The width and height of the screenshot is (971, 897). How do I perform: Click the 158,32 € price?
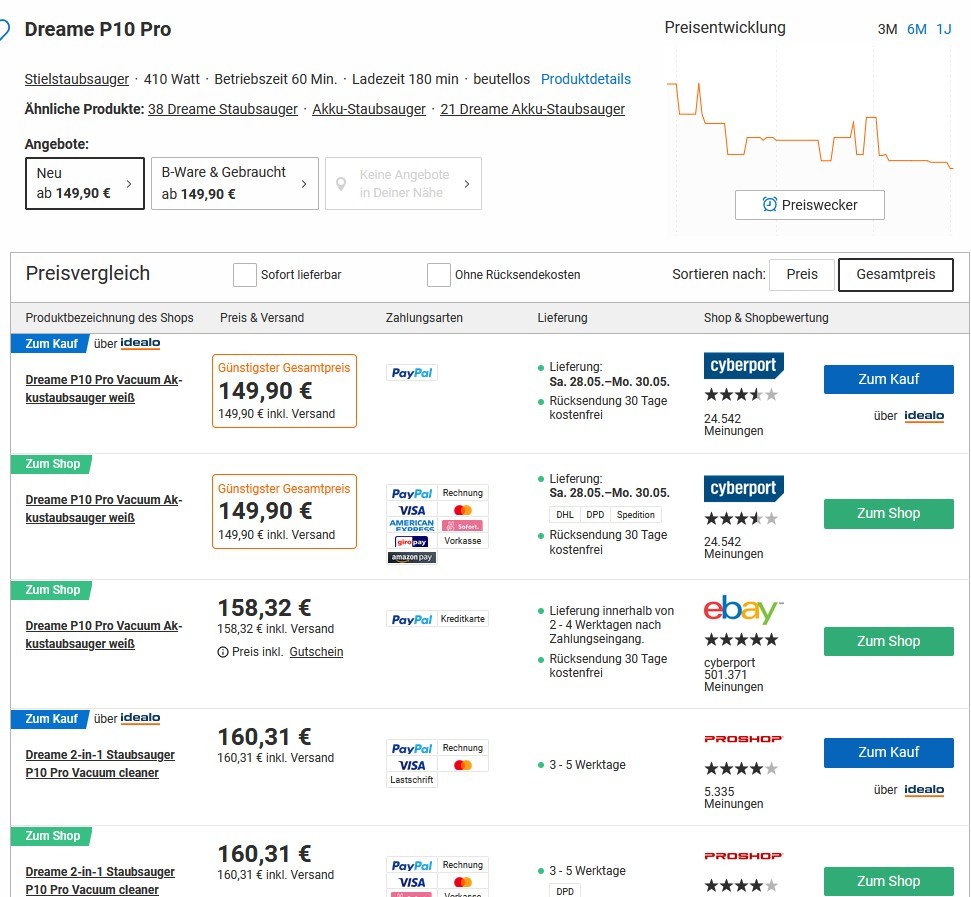(264, 608)
